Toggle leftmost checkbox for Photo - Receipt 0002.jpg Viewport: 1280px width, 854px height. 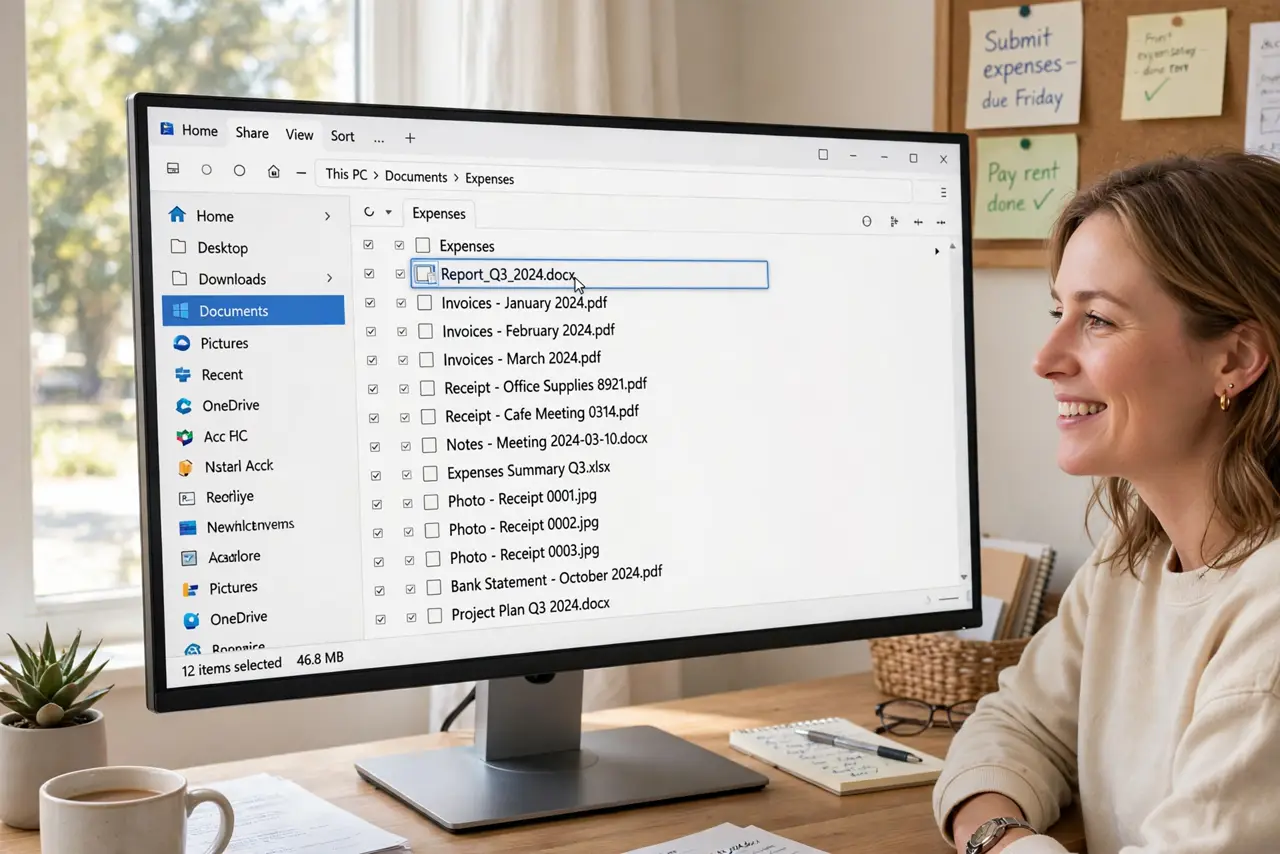378,533
